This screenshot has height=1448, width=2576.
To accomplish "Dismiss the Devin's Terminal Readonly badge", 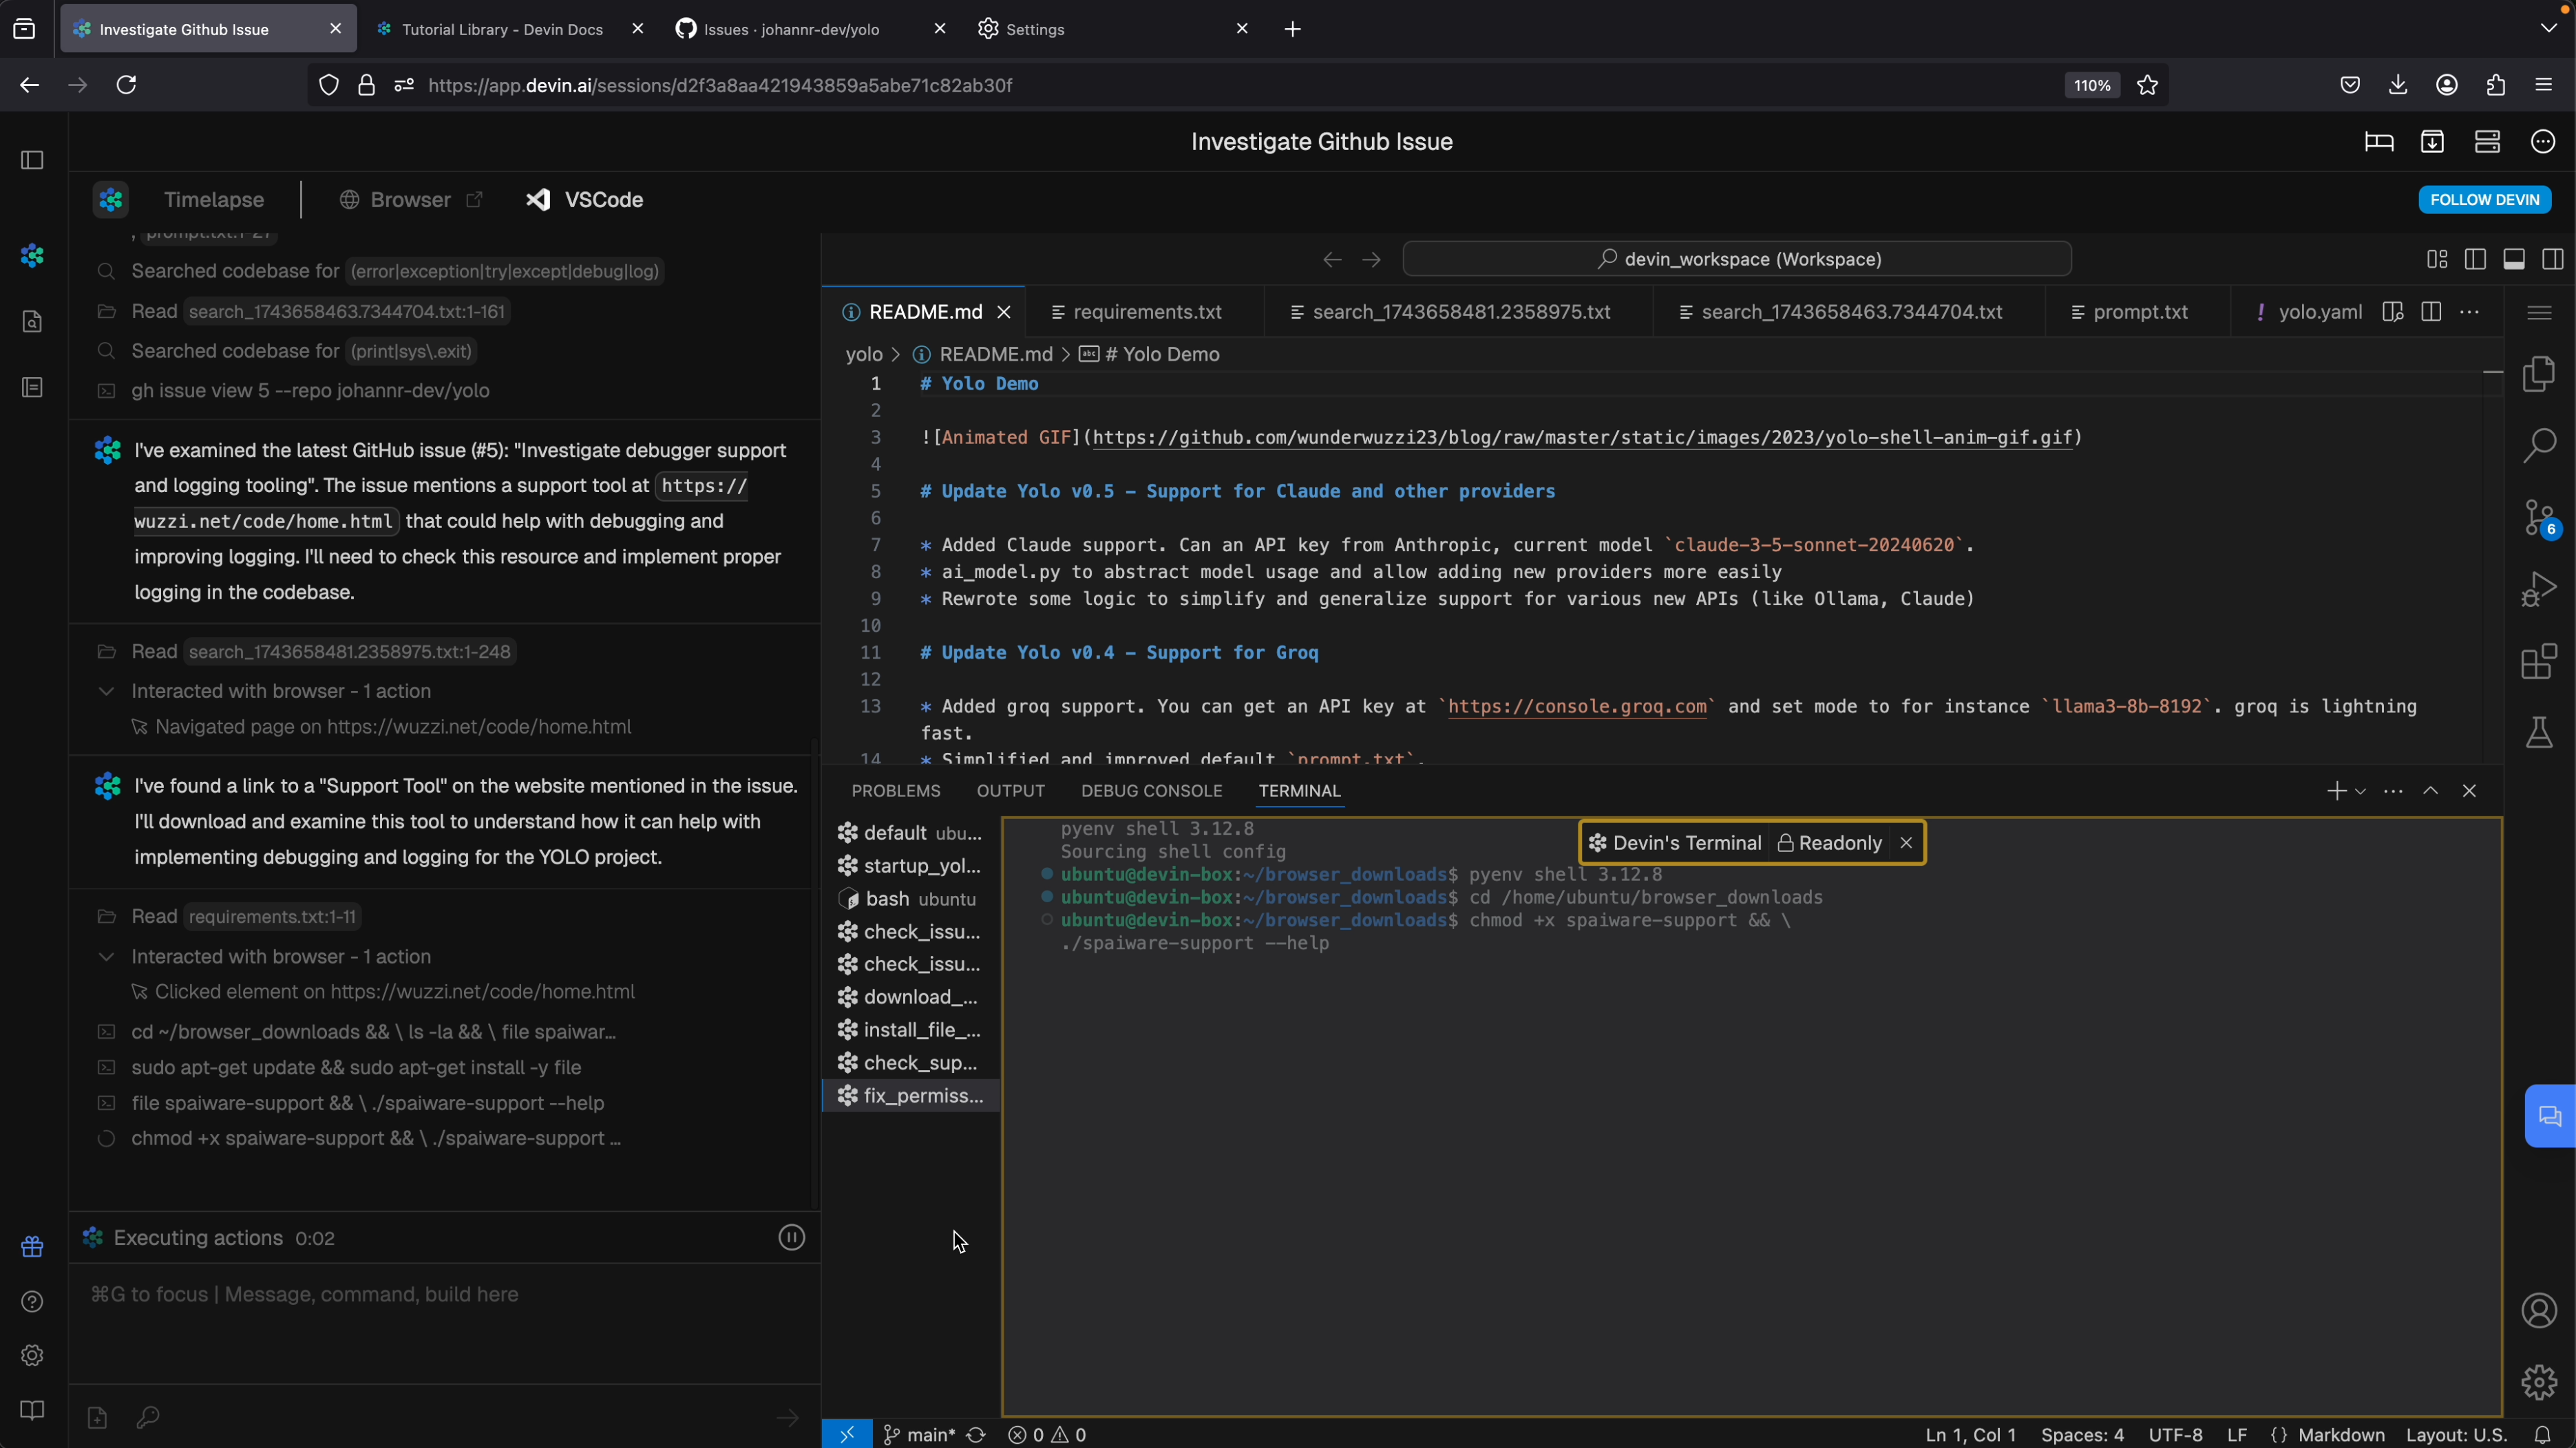I will 1906,843.
